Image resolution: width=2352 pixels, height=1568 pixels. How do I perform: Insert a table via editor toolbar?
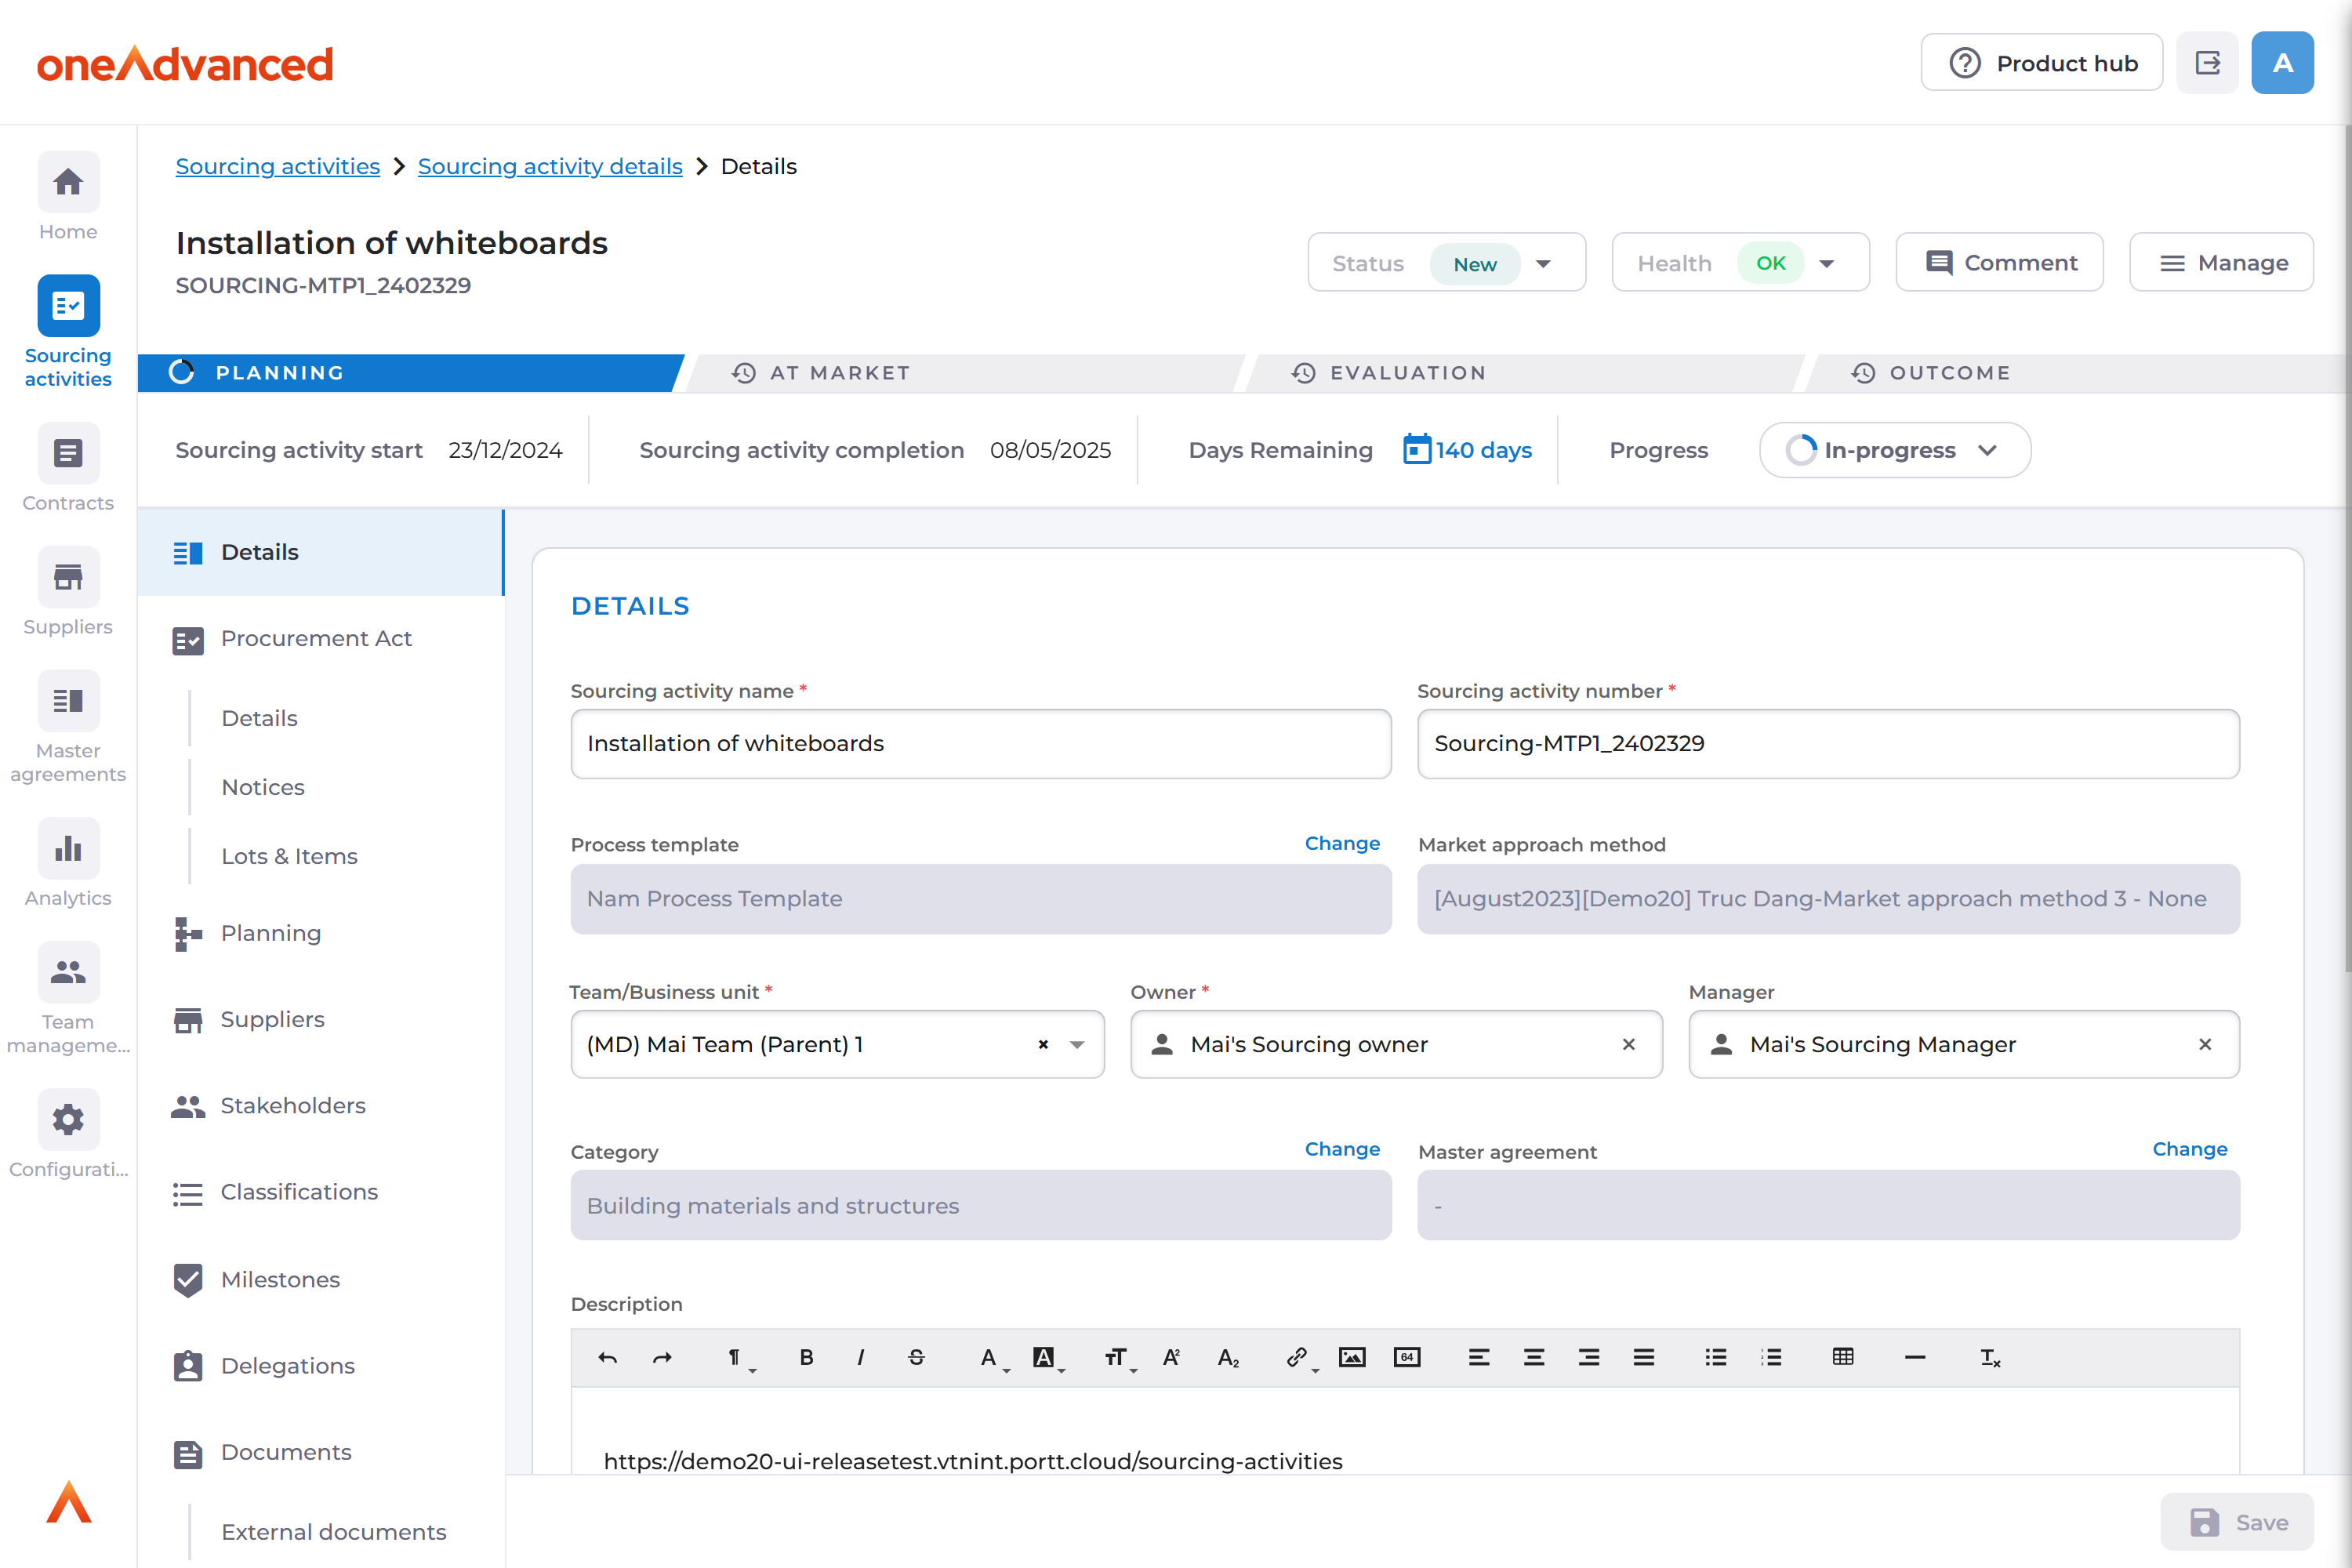(x=1842, y=1357)
